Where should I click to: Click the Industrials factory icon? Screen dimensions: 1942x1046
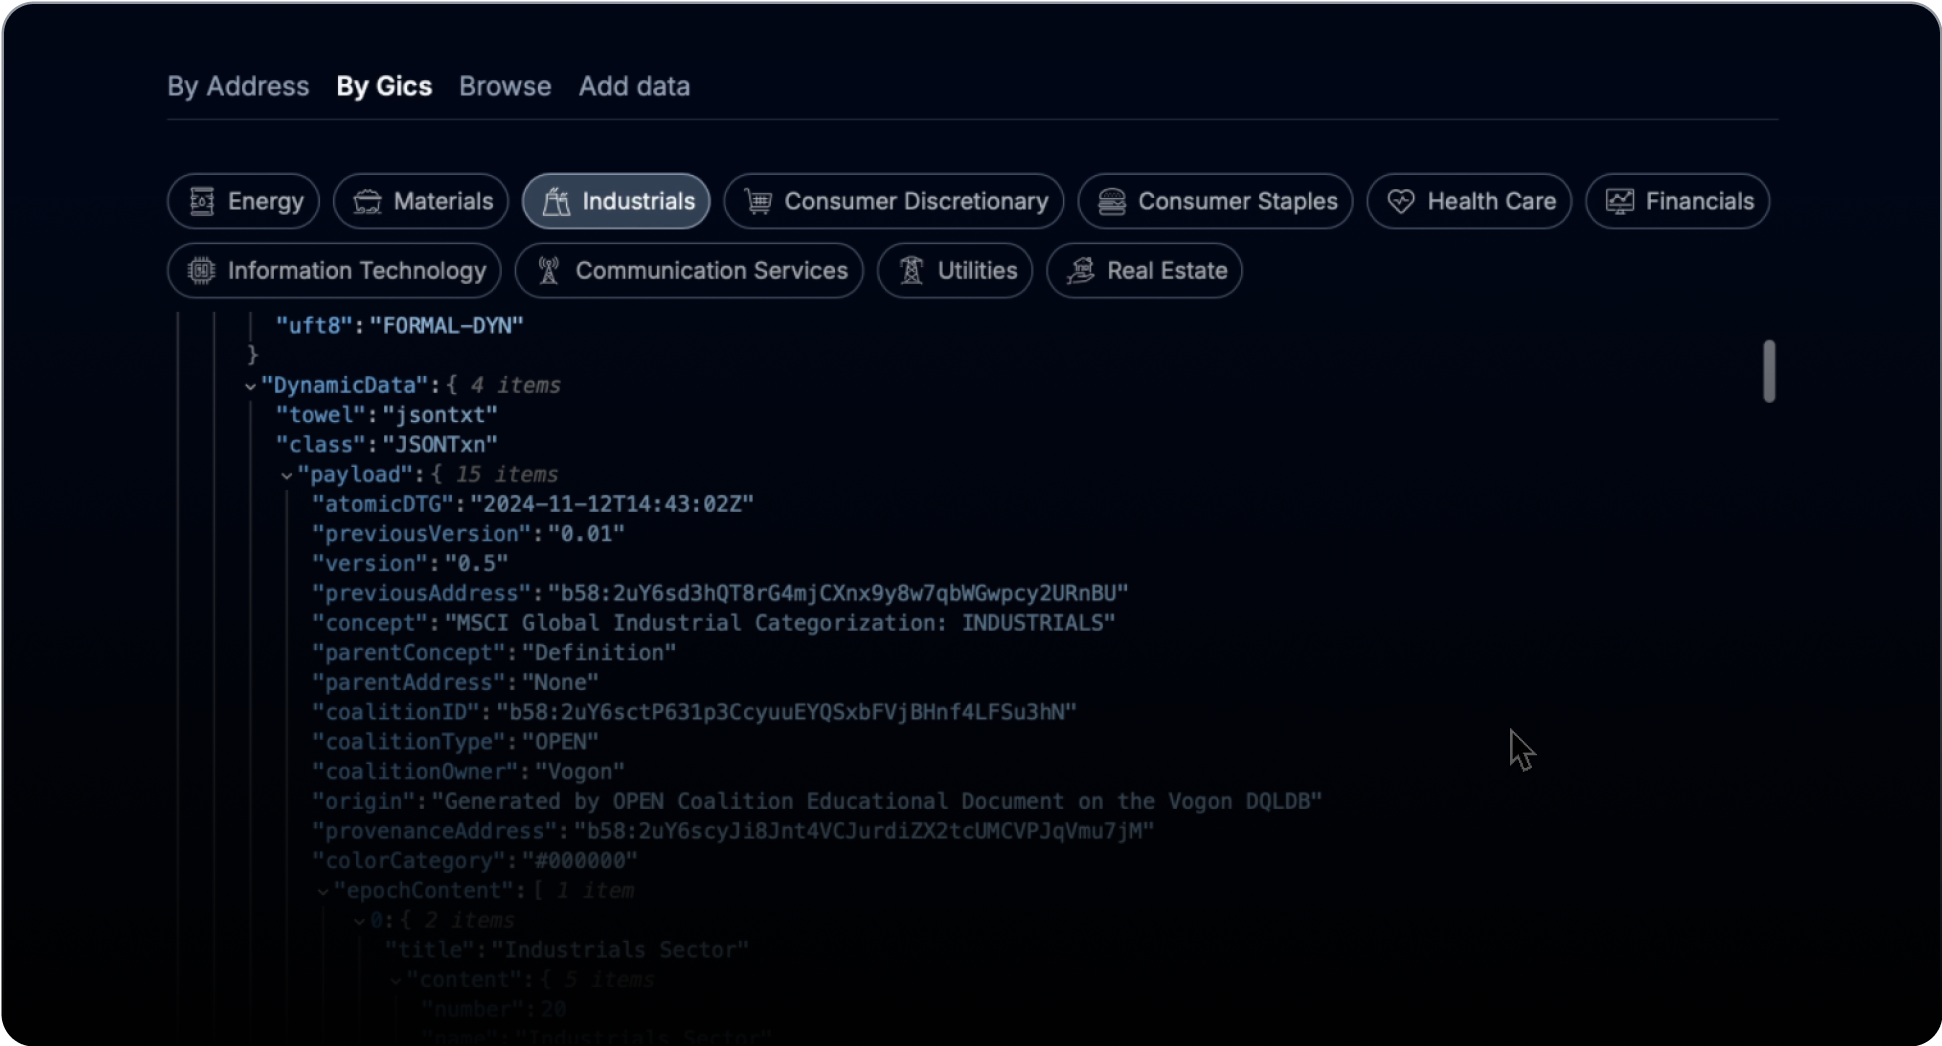[x=556, y=202]
